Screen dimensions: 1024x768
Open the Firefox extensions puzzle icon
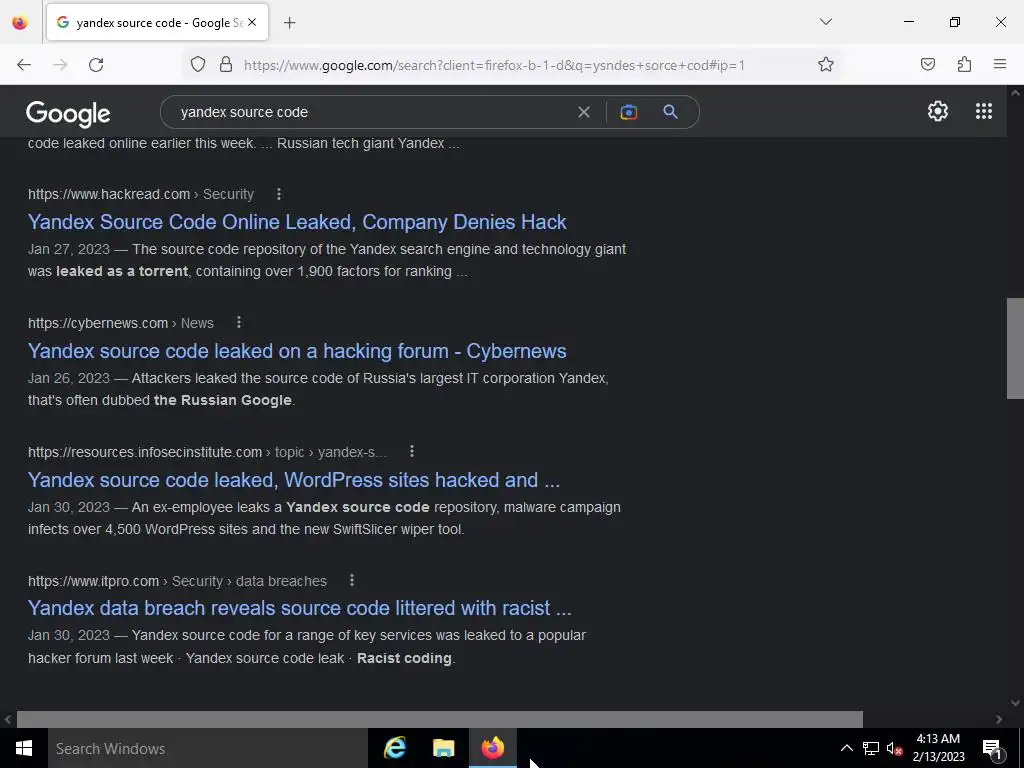[964, 64]
